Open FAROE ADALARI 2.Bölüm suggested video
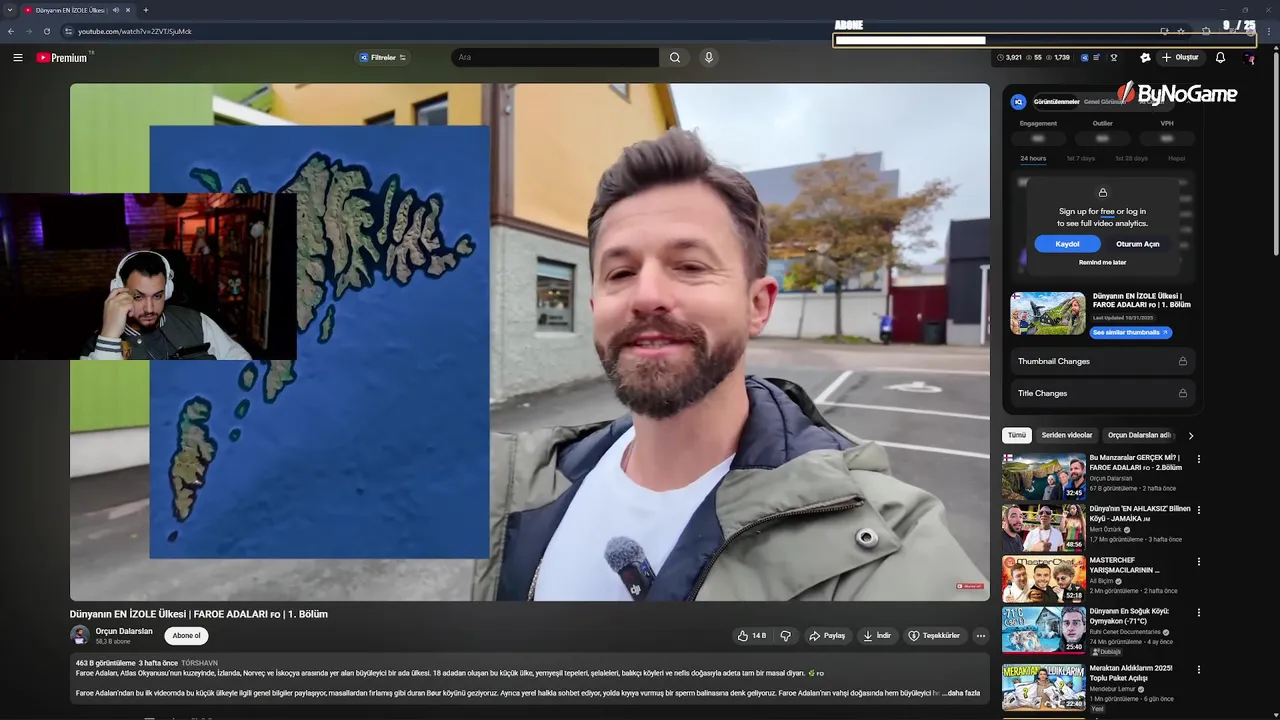1280x720 pixels. coord(1044,476)
